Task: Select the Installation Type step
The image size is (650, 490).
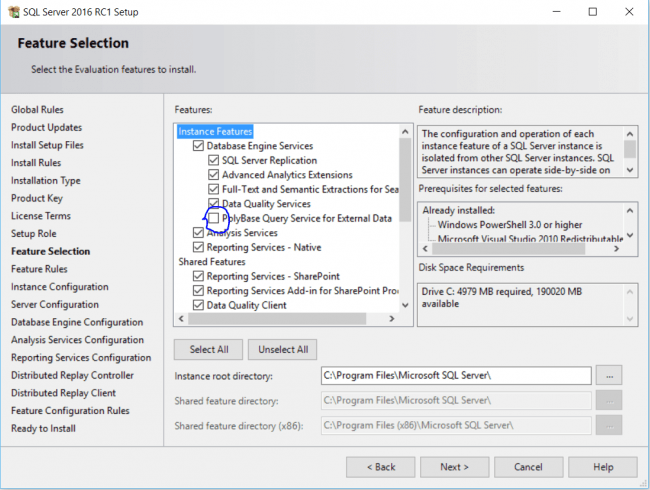Action: click(x=46, y=181)
